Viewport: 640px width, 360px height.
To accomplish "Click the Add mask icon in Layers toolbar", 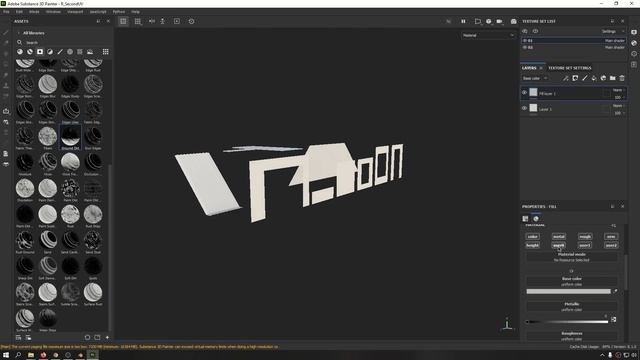I will point(575,78).
